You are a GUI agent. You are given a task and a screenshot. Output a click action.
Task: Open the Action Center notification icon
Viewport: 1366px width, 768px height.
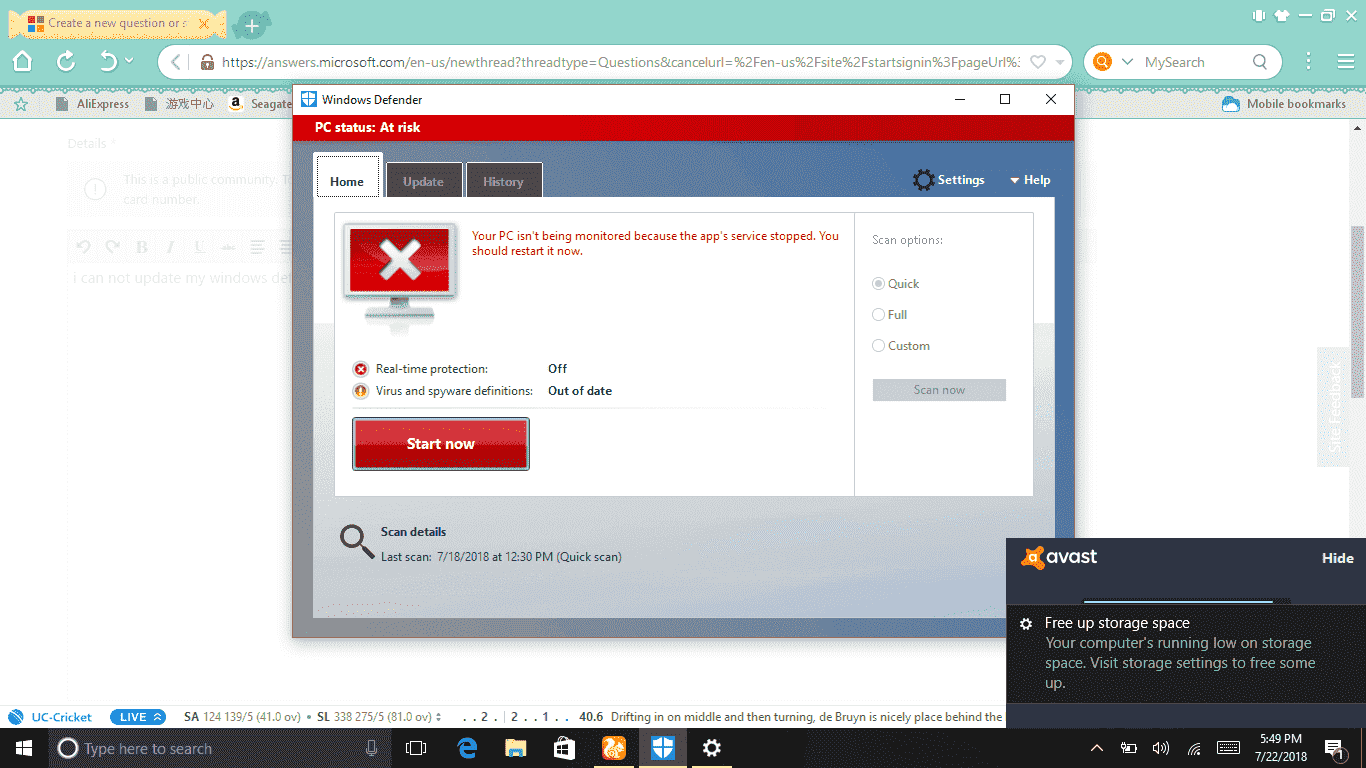1334,748
